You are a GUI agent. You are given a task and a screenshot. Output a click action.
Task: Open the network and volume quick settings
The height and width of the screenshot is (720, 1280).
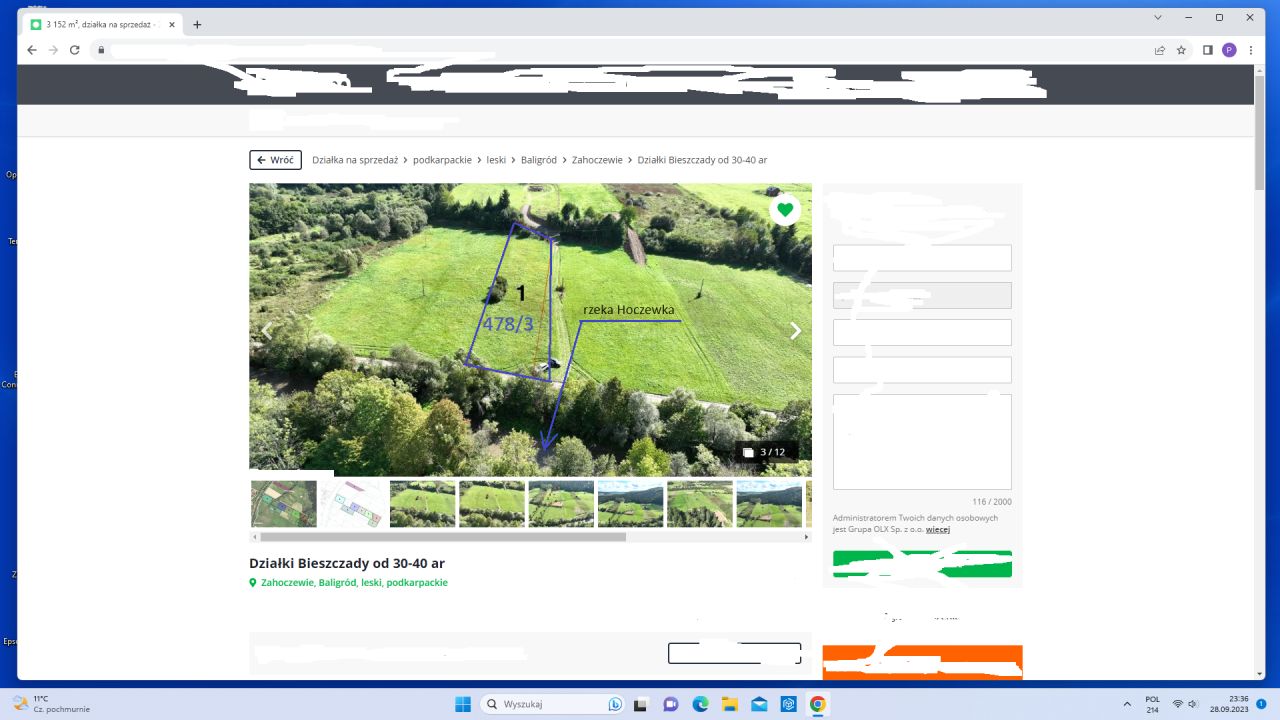click(x=1185, y=704)
